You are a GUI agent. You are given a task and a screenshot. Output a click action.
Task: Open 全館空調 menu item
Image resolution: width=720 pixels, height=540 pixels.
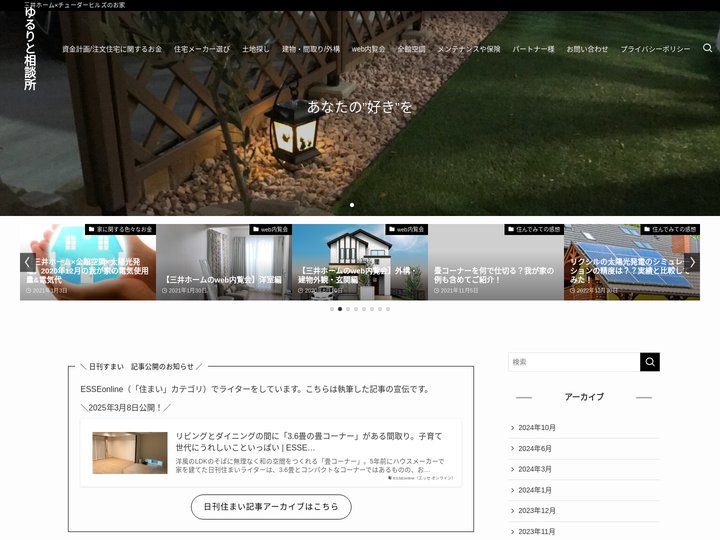tap(411, 49)
